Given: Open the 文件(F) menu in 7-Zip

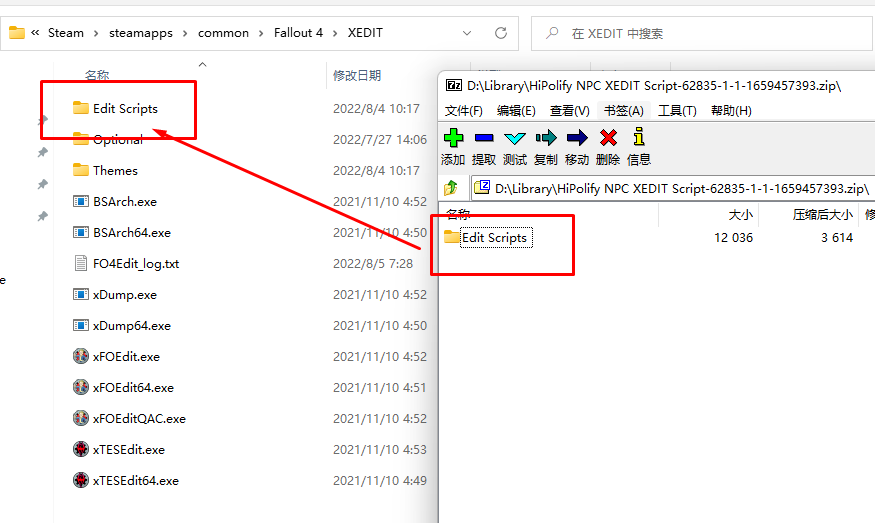Looking at the screenshot, I should pos(464,111).
